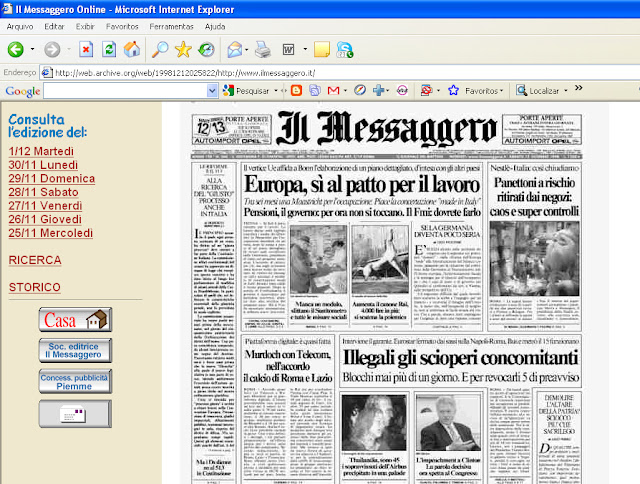Open History clock icon
This screenshot has height=484, width=640.
pyautogui.click(x=206, y=49)
